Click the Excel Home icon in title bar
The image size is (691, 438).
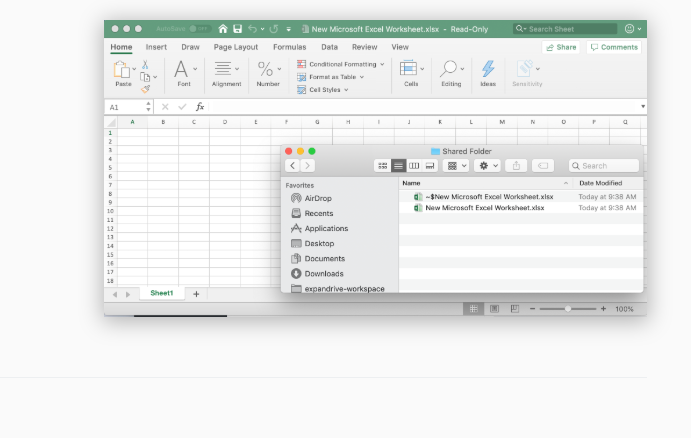(x=223, y=29)
